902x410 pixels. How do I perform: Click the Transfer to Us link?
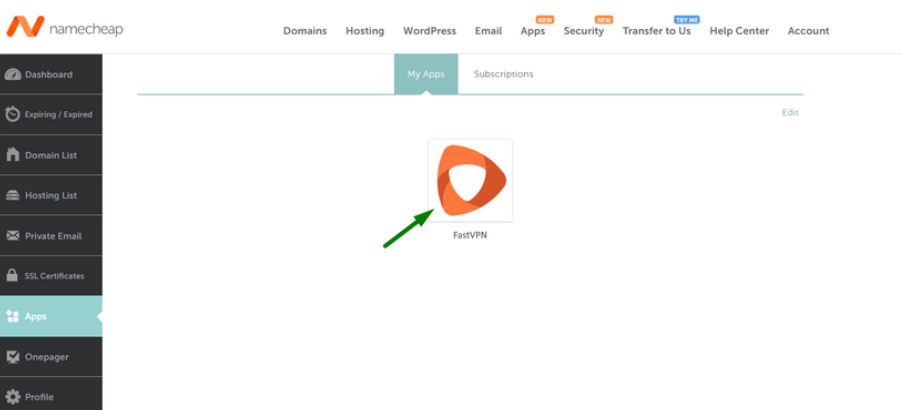[656, 31]
